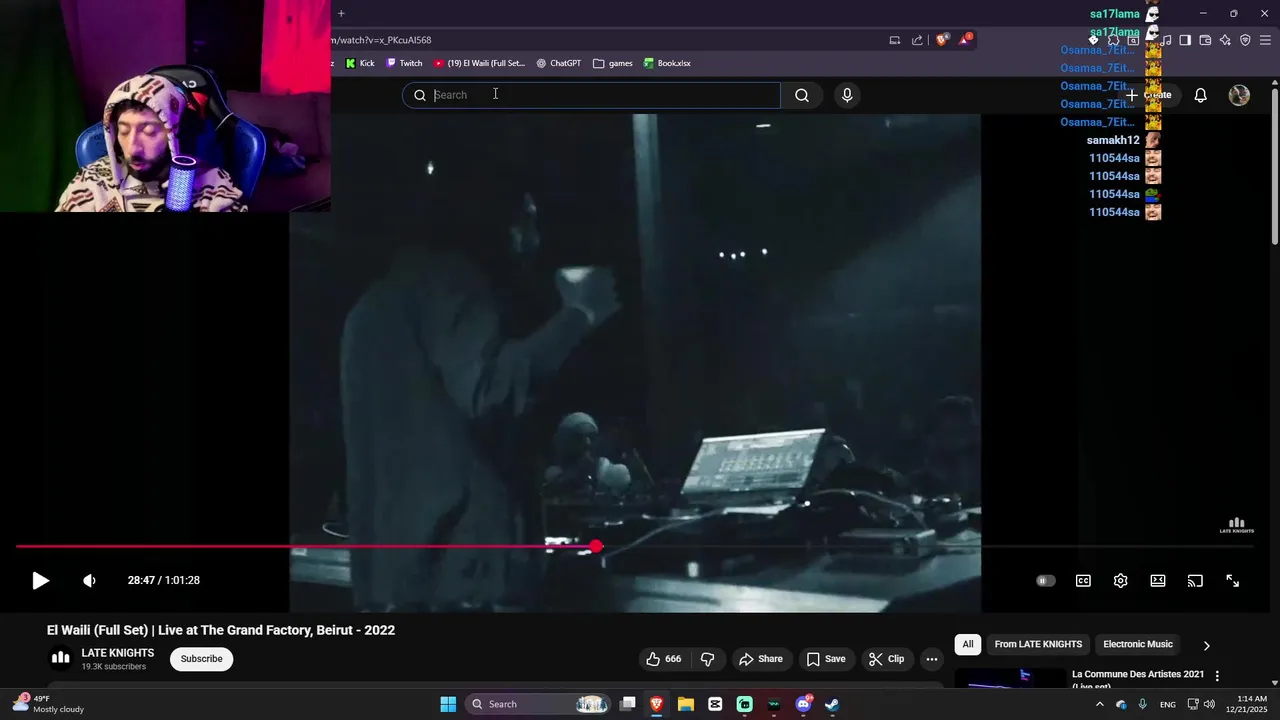
Task: Like the video with thumbs up
Action: coord(663,659)
